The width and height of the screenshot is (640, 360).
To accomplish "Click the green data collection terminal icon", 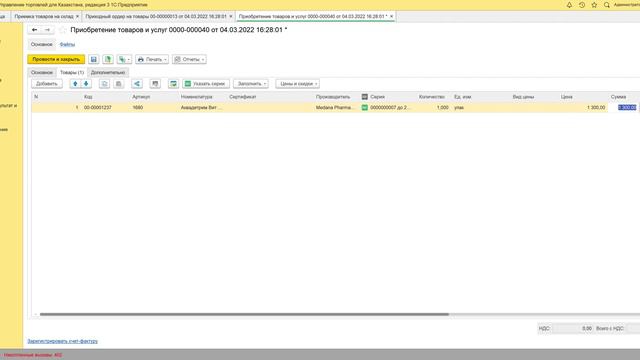I will [x=173, y=84].
